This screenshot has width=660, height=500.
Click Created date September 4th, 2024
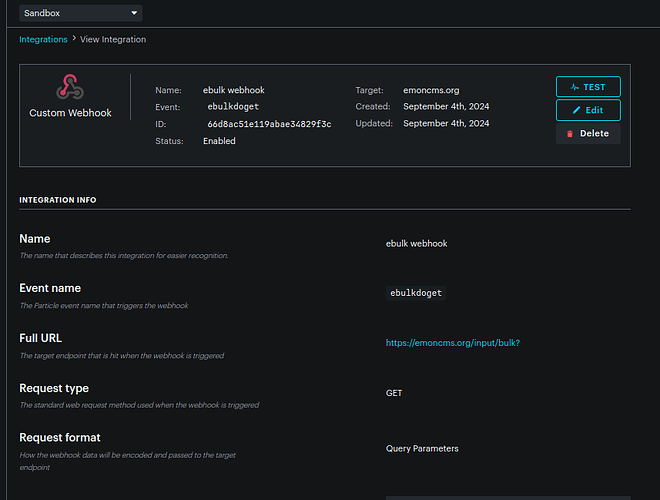pos(446,106)
